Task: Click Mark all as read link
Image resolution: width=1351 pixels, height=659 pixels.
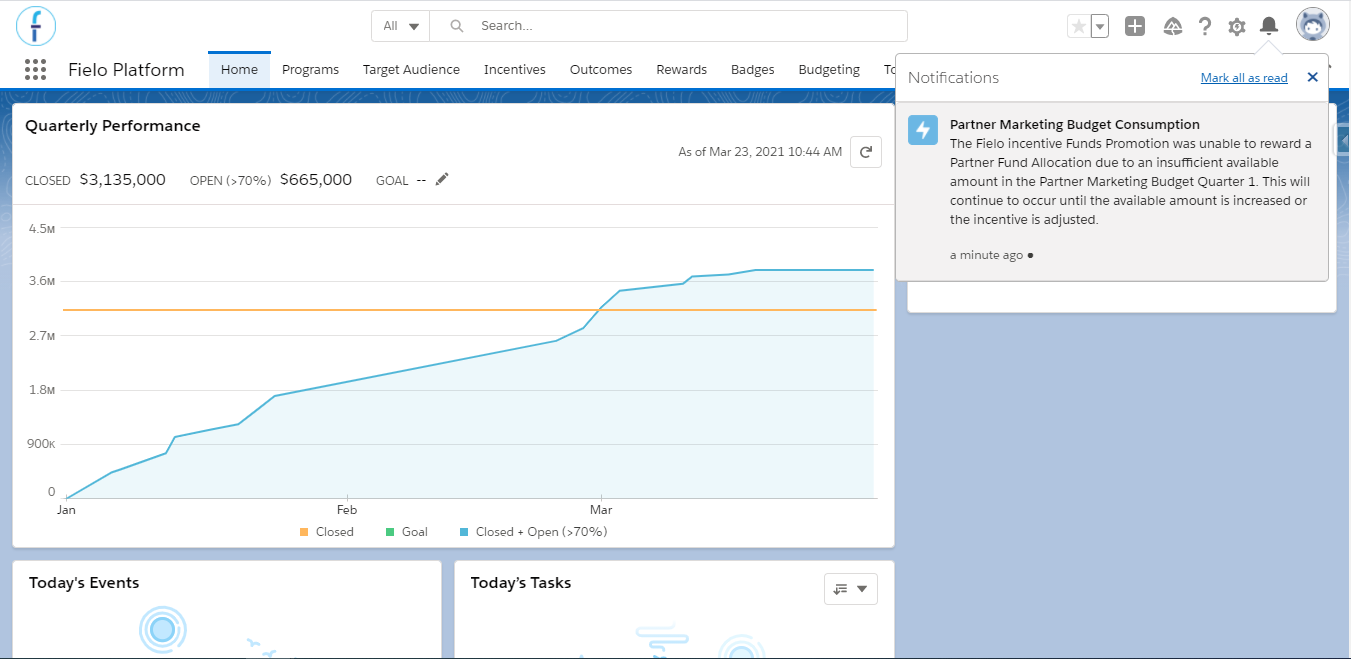Action: (1244, 78)
